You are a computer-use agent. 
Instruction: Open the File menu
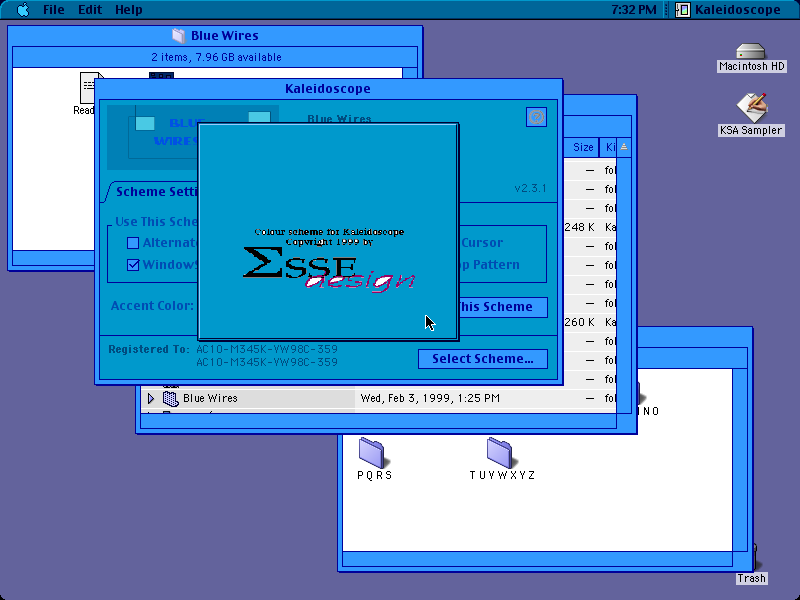(x=54, y=9)
